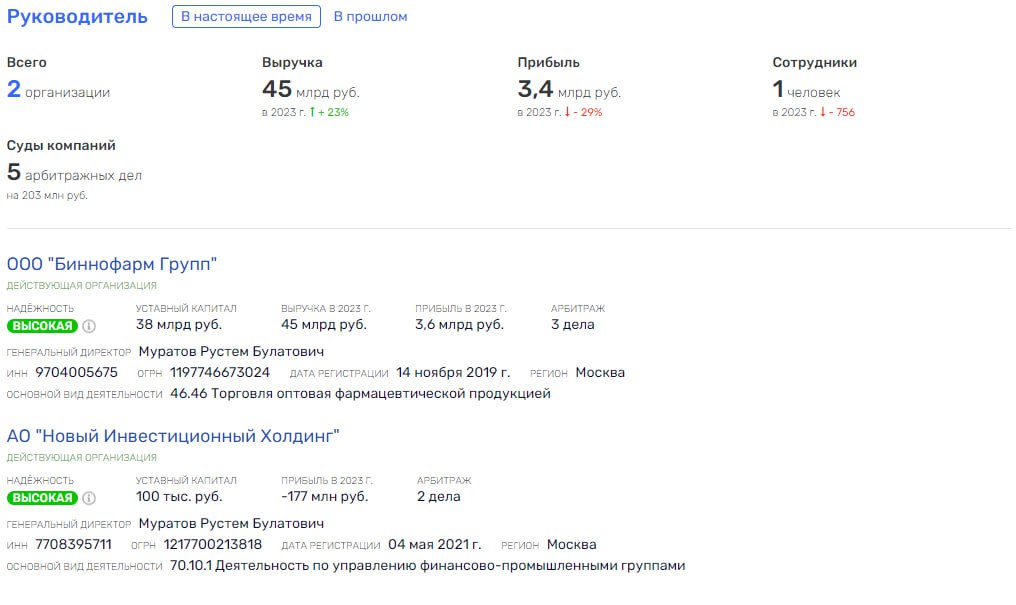1016x605 pixels.
Task: Click 'Москва' region for Биннофарм Групп
Action: 600,372
